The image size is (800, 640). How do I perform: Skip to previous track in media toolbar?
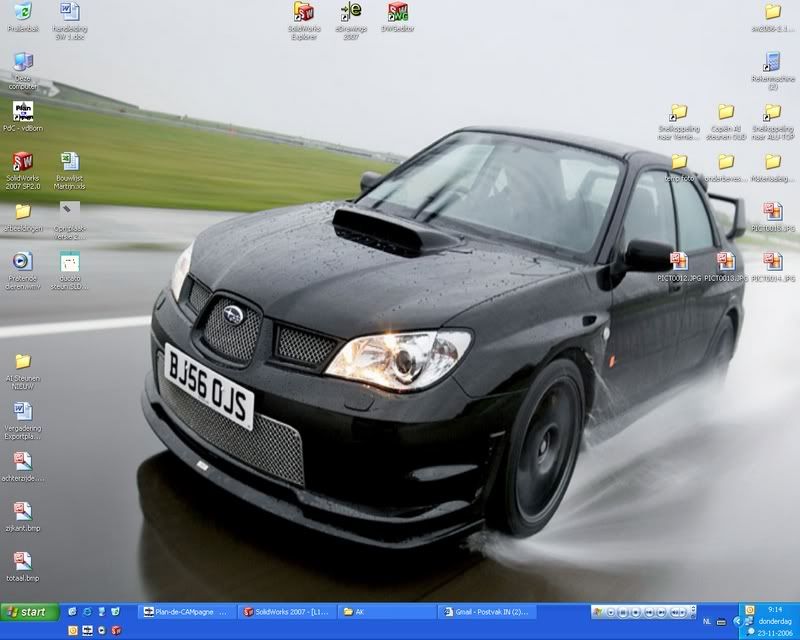649,612
